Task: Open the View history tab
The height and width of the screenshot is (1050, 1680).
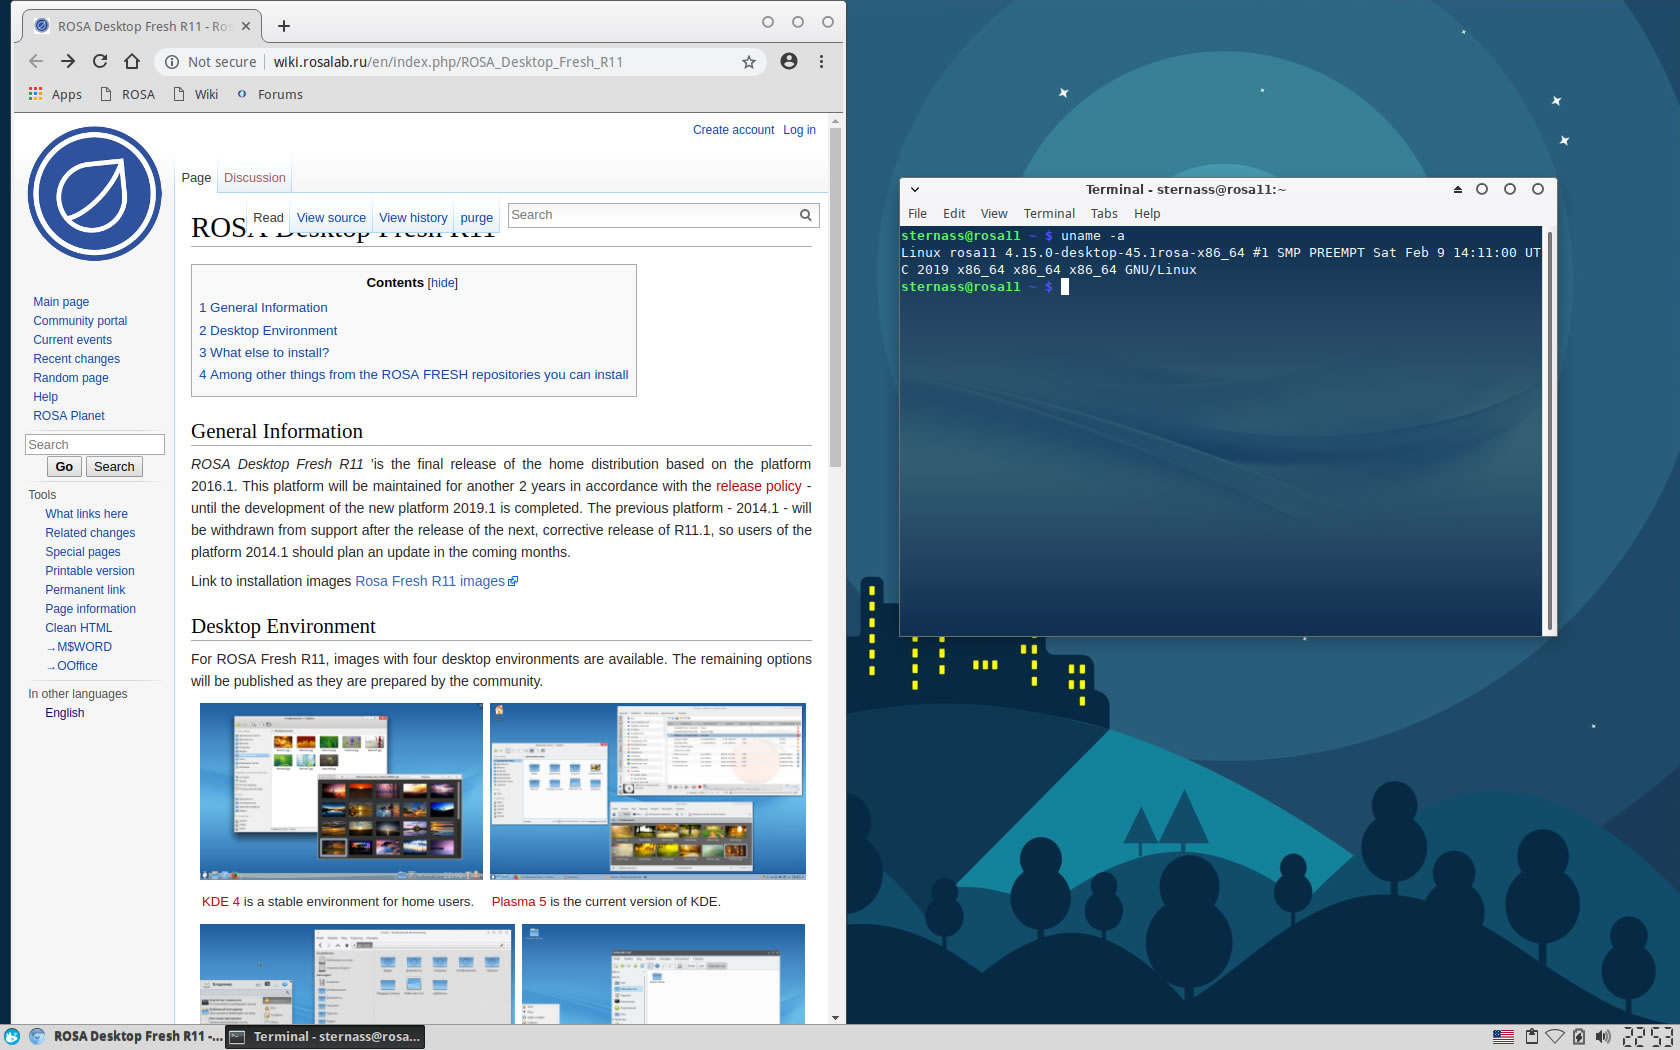Action: pyautogui.click(x=413, y=218)
